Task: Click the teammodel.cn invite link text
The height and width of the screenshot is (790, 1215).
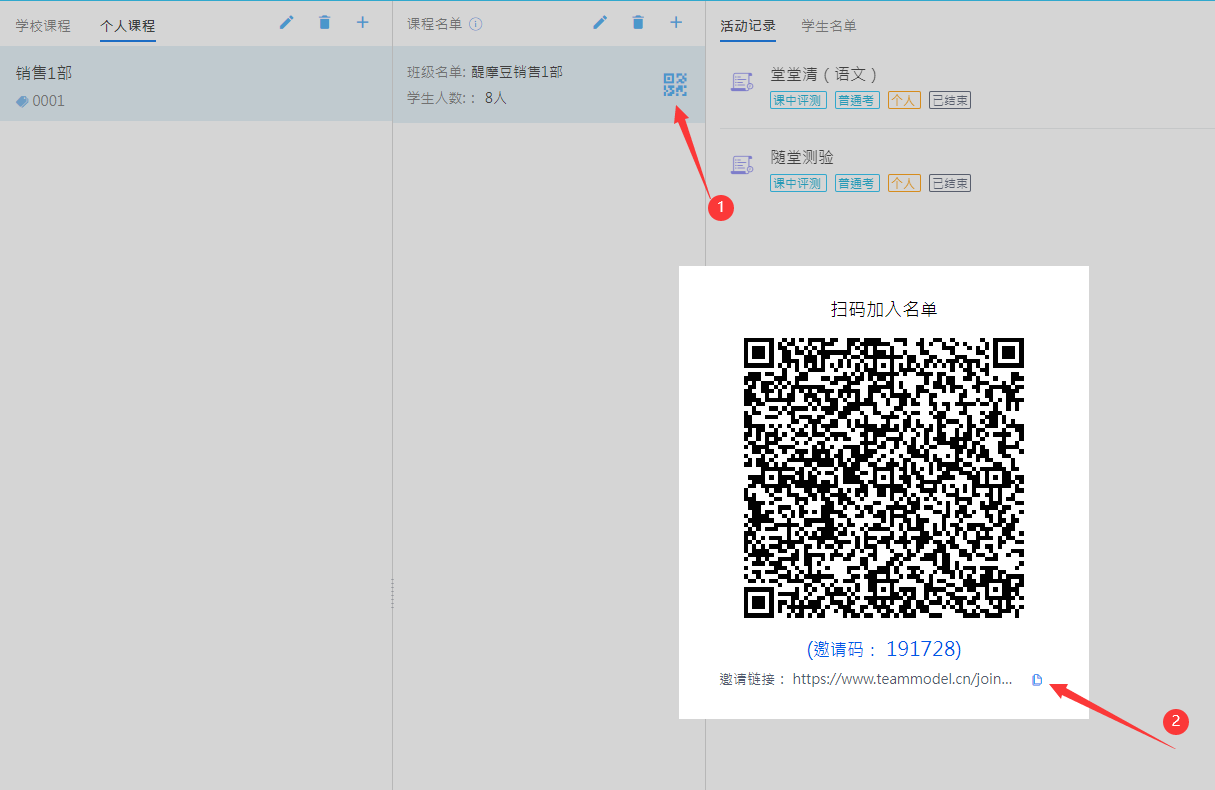Action: [902, 679]
